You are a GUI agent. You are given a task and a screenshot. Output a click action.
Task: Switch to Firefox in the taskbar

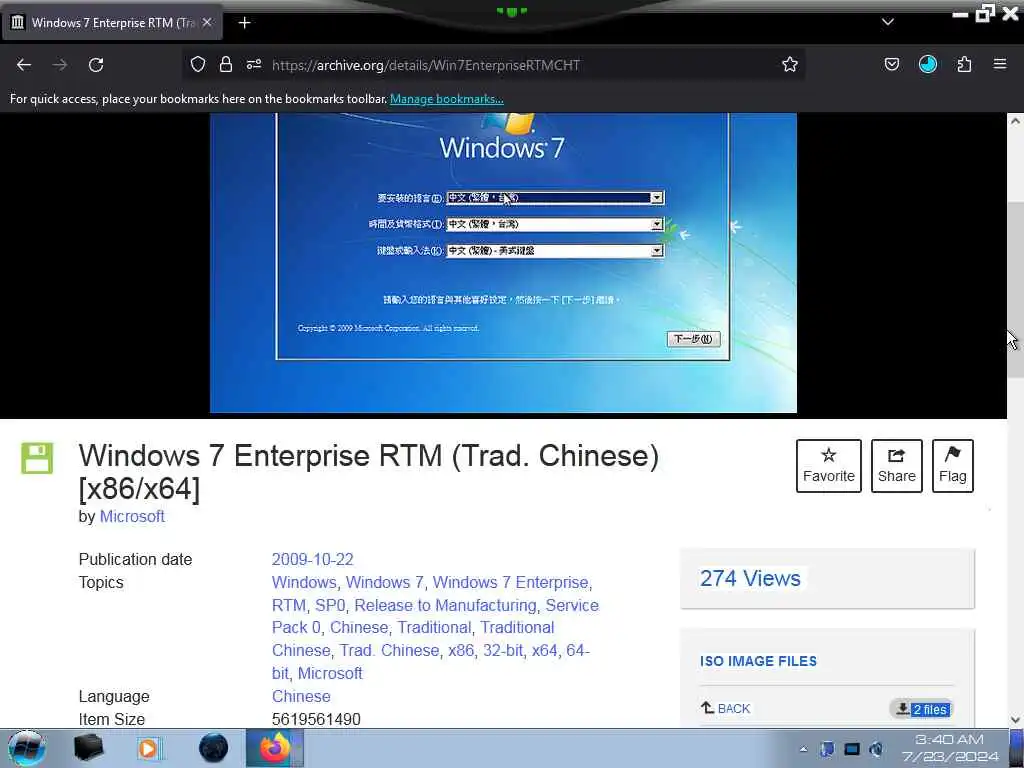275,748
